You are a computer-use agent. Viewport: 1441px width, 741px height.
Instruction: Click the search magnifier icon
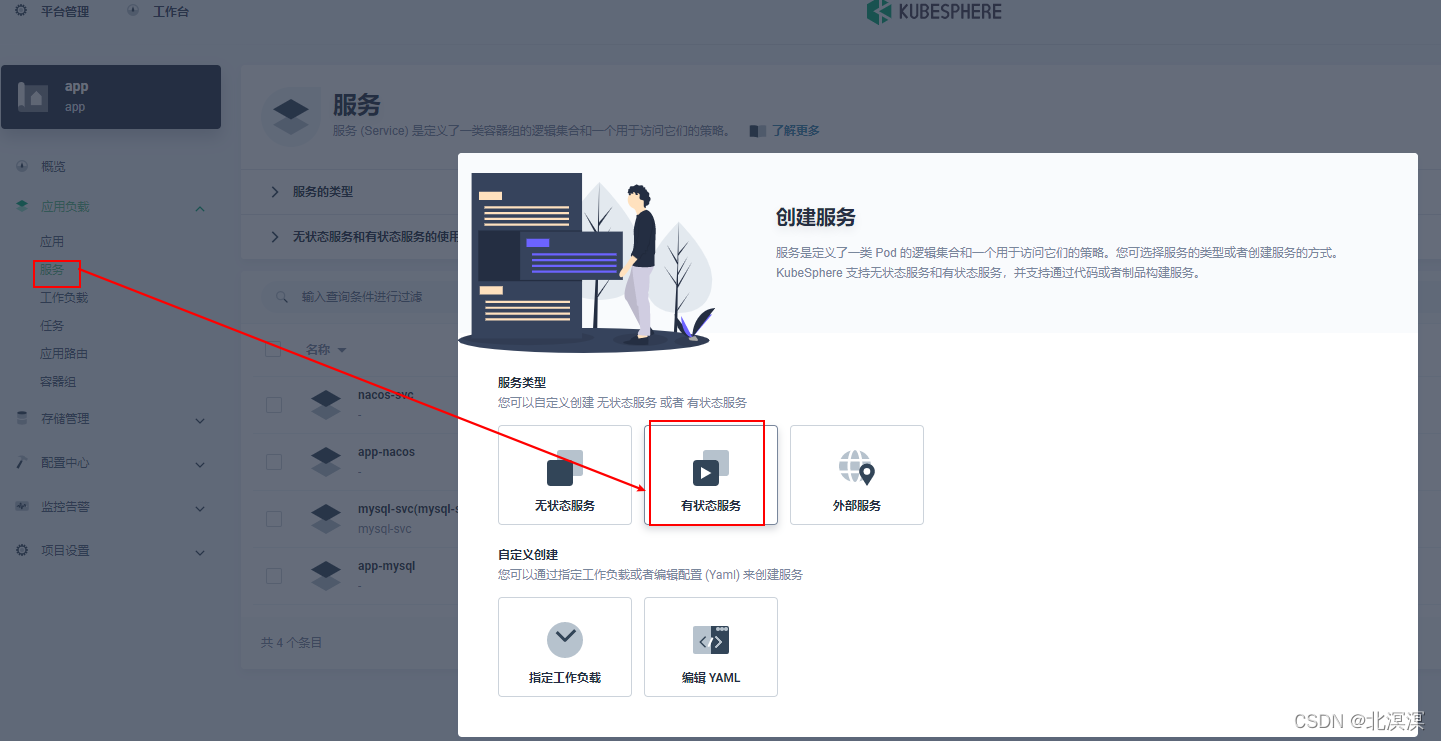click(x=283, y=297)
